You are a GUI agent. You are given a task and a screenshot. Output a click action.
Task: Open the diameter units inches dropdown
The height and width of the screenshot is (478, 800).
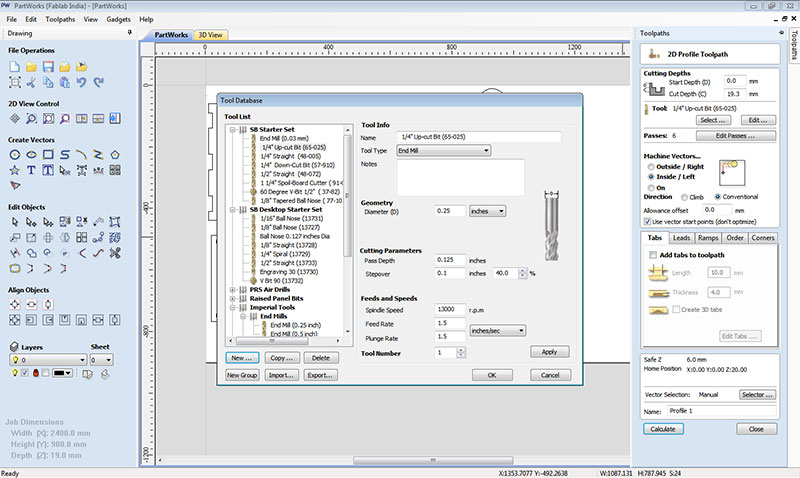pos(487,211)
